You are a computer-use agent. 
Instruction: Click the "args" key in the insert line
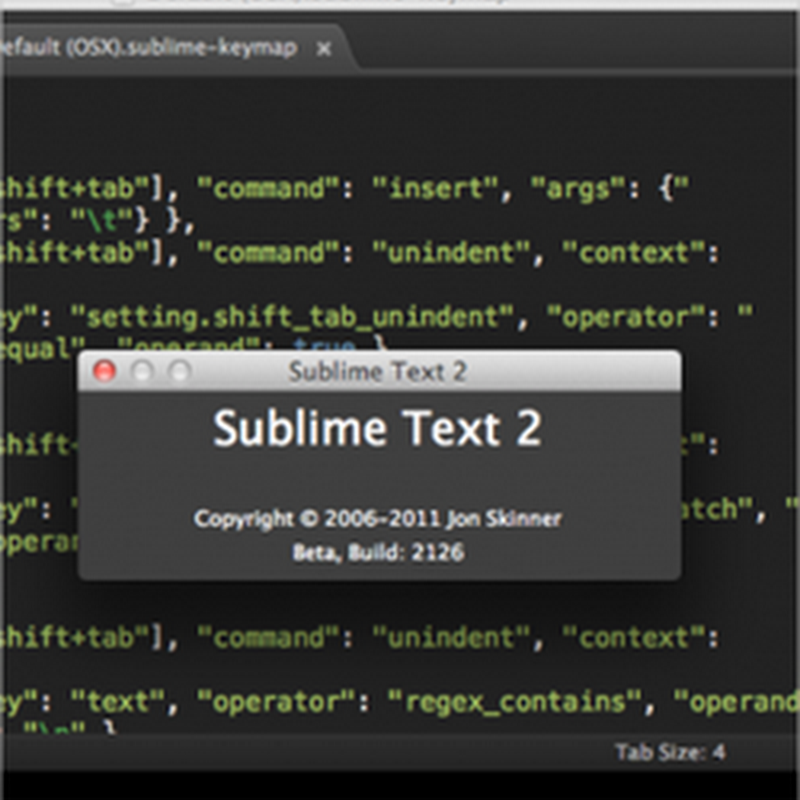(578, 189)
